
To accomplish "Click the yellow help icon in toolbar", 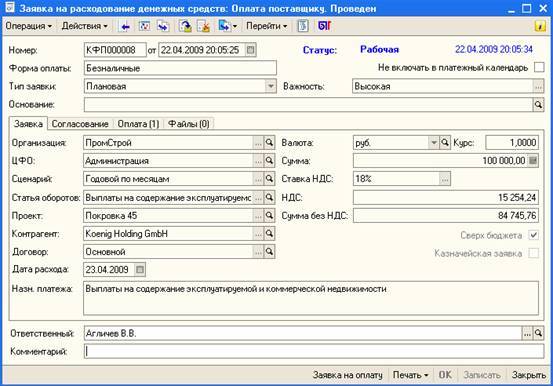I will (540, 26).
